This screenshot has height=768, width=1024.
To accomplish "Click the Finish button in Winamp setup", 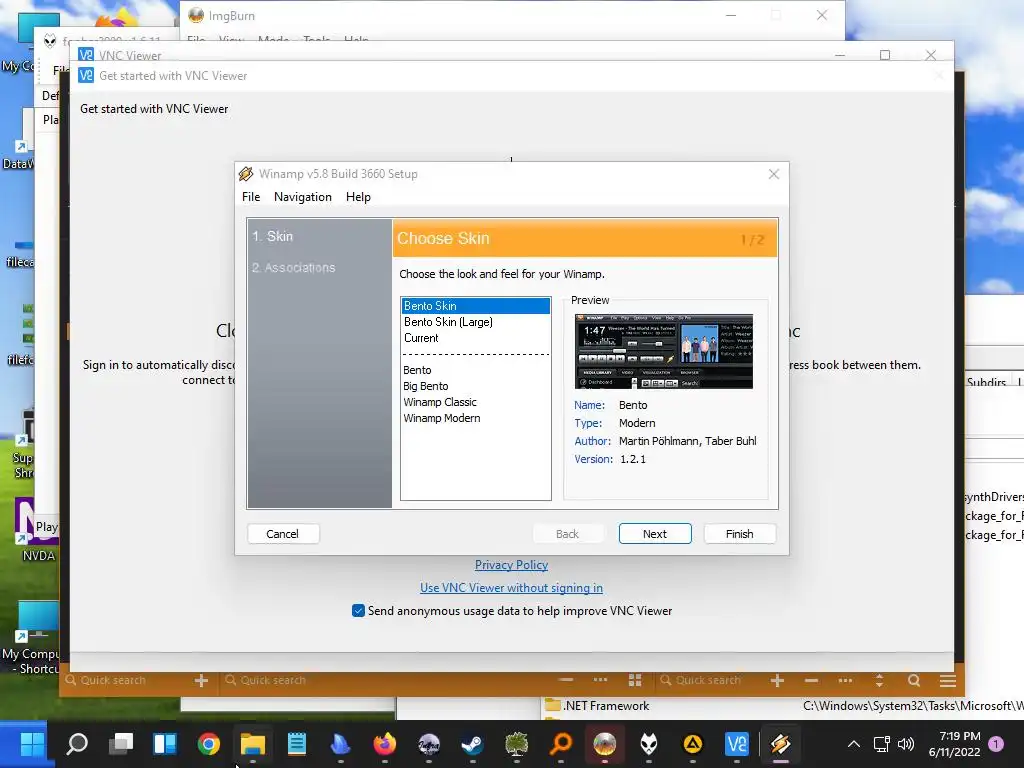I will pos(740,534).
